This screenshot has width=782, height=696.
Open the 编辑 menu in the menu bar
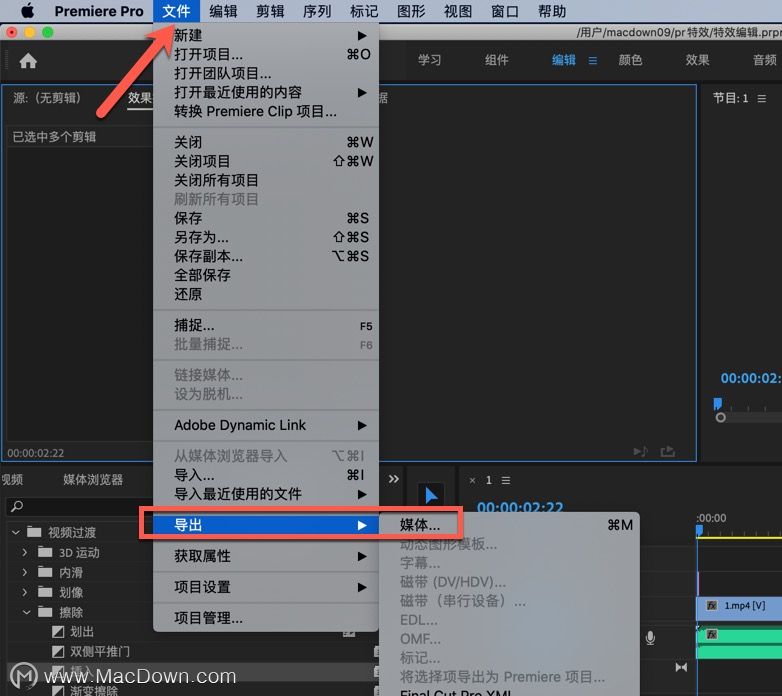pos(223,11)
